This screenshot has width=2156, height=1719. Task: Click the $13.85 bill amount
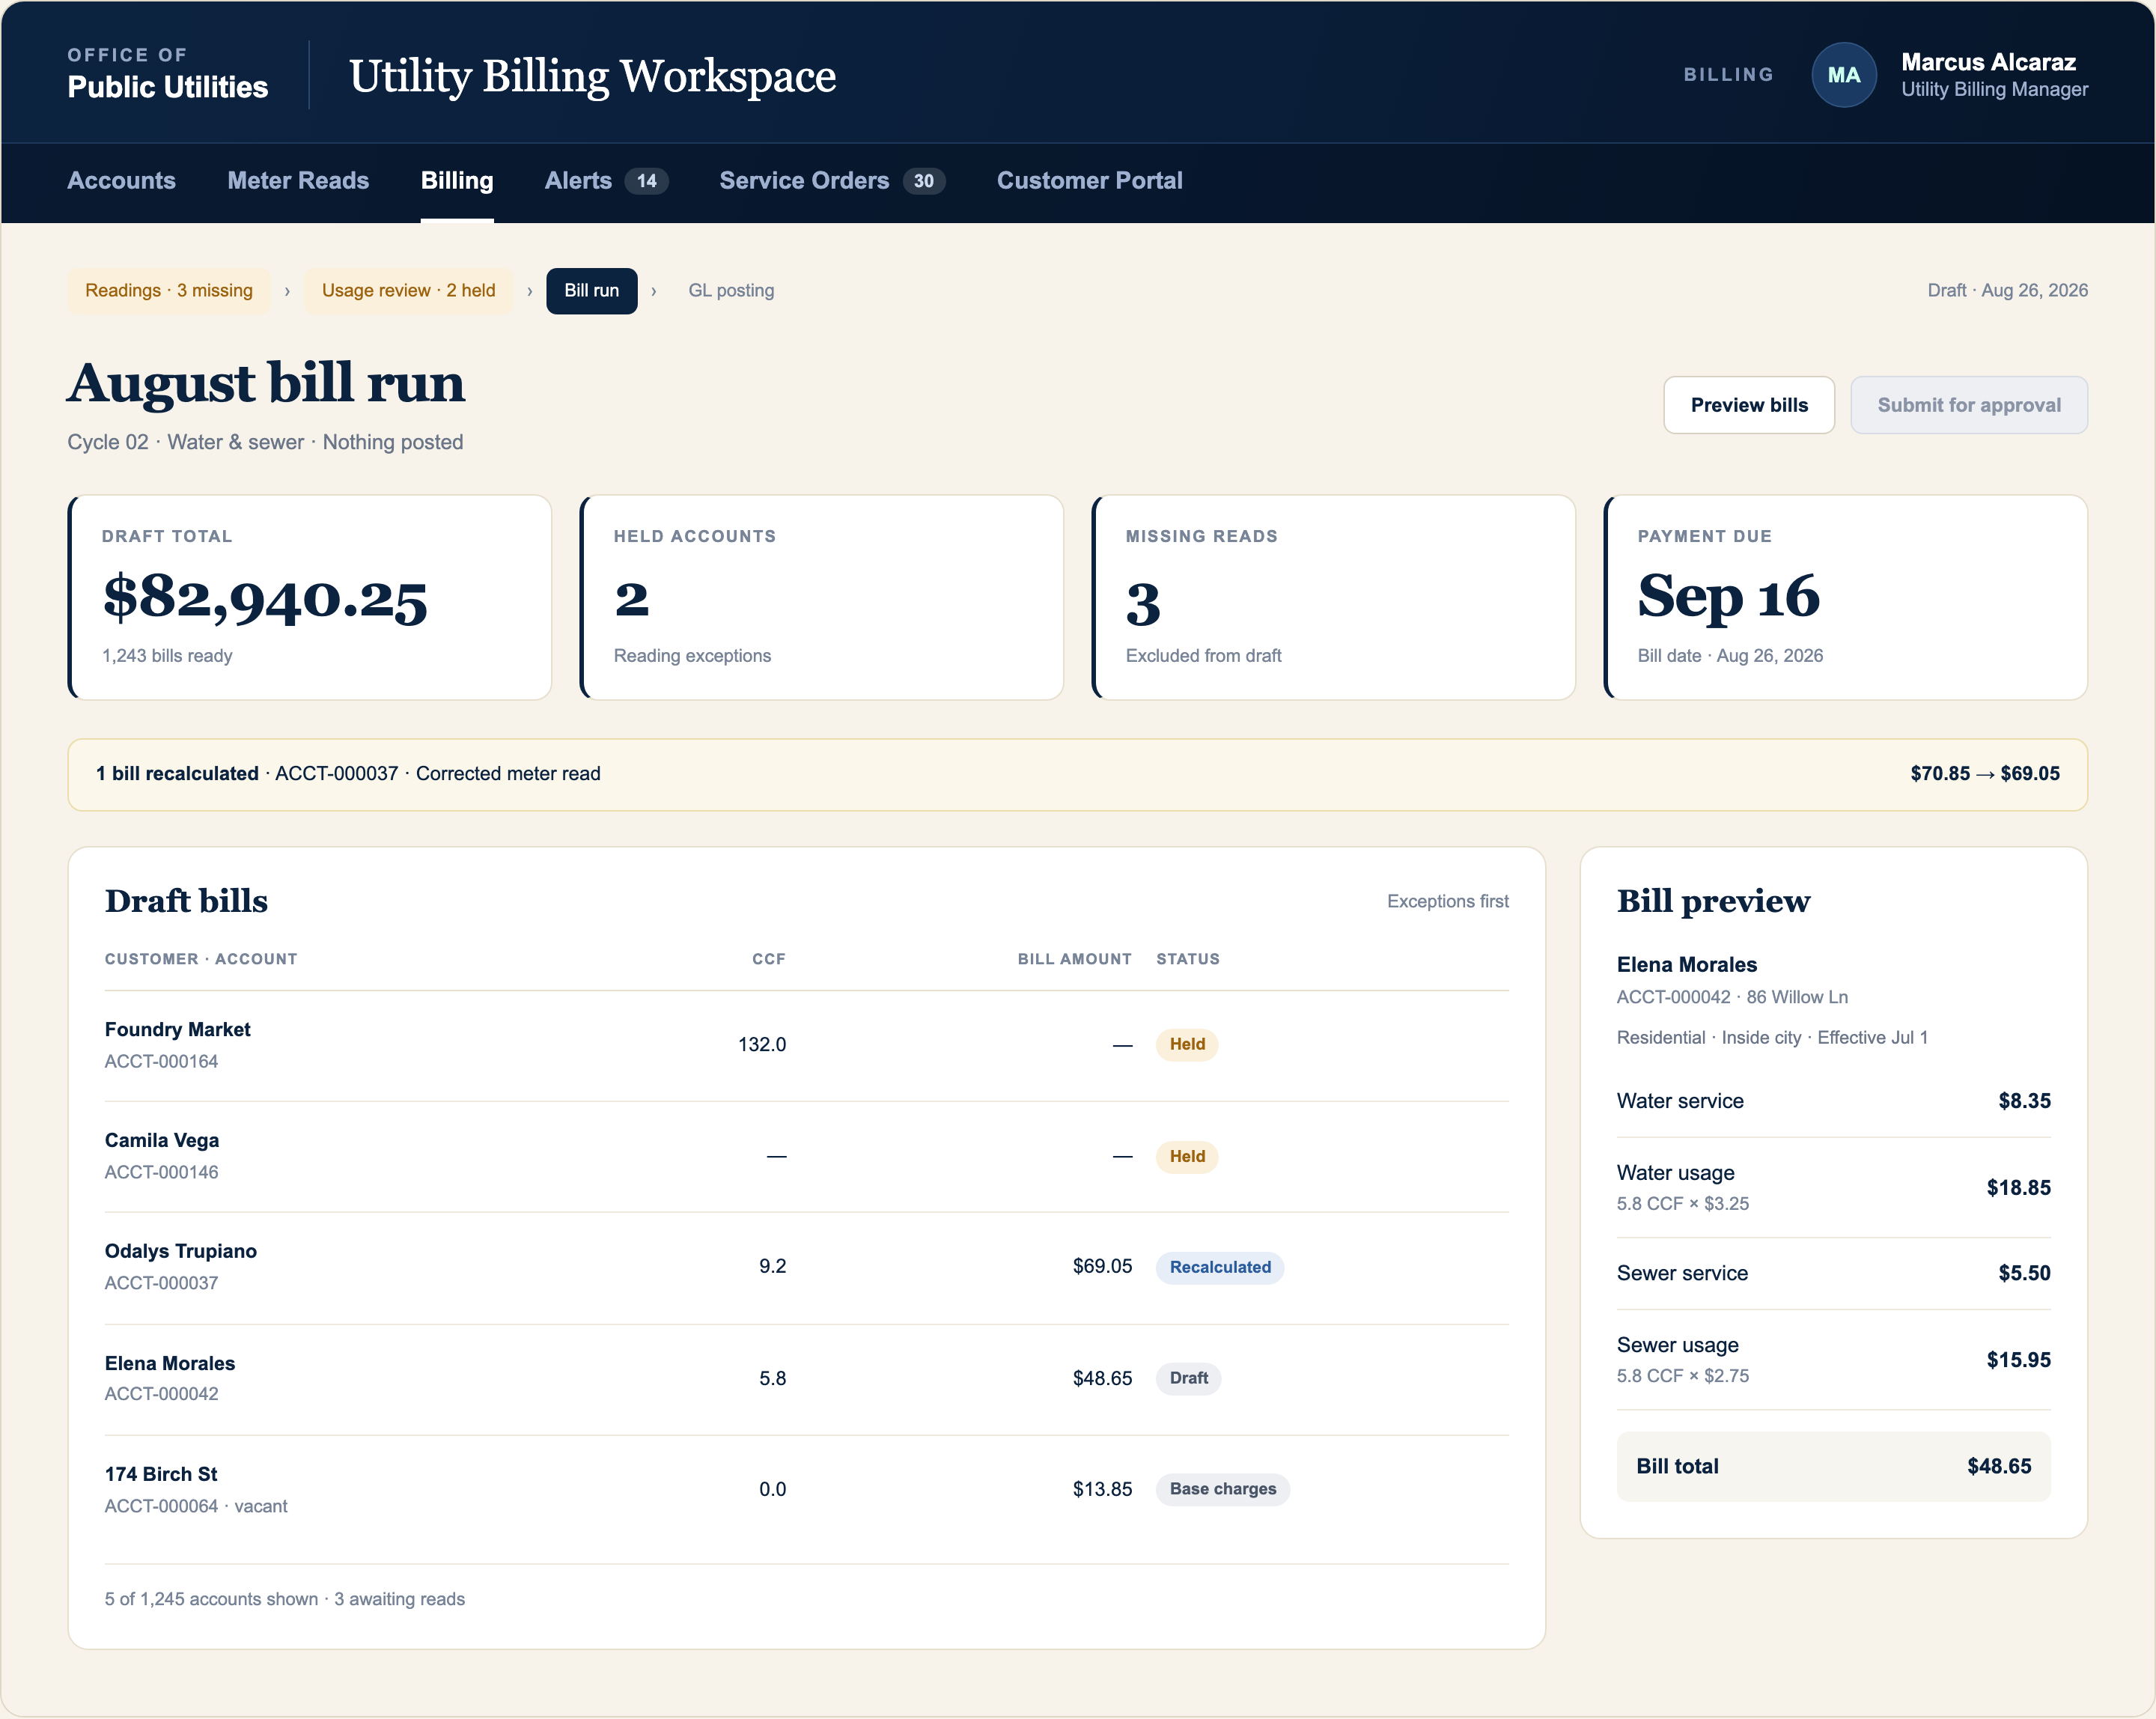tap(1102, 1490)
